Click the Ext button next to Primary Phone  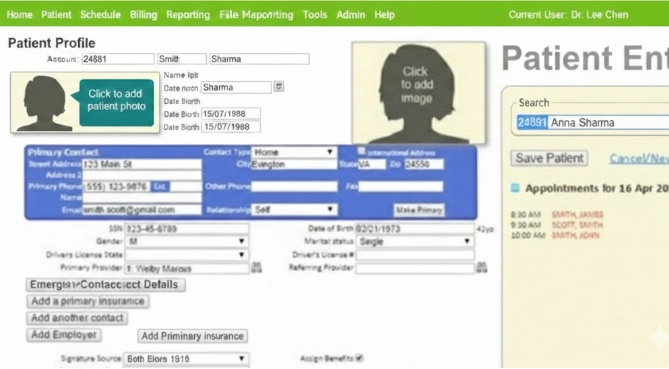coord(160,186)
